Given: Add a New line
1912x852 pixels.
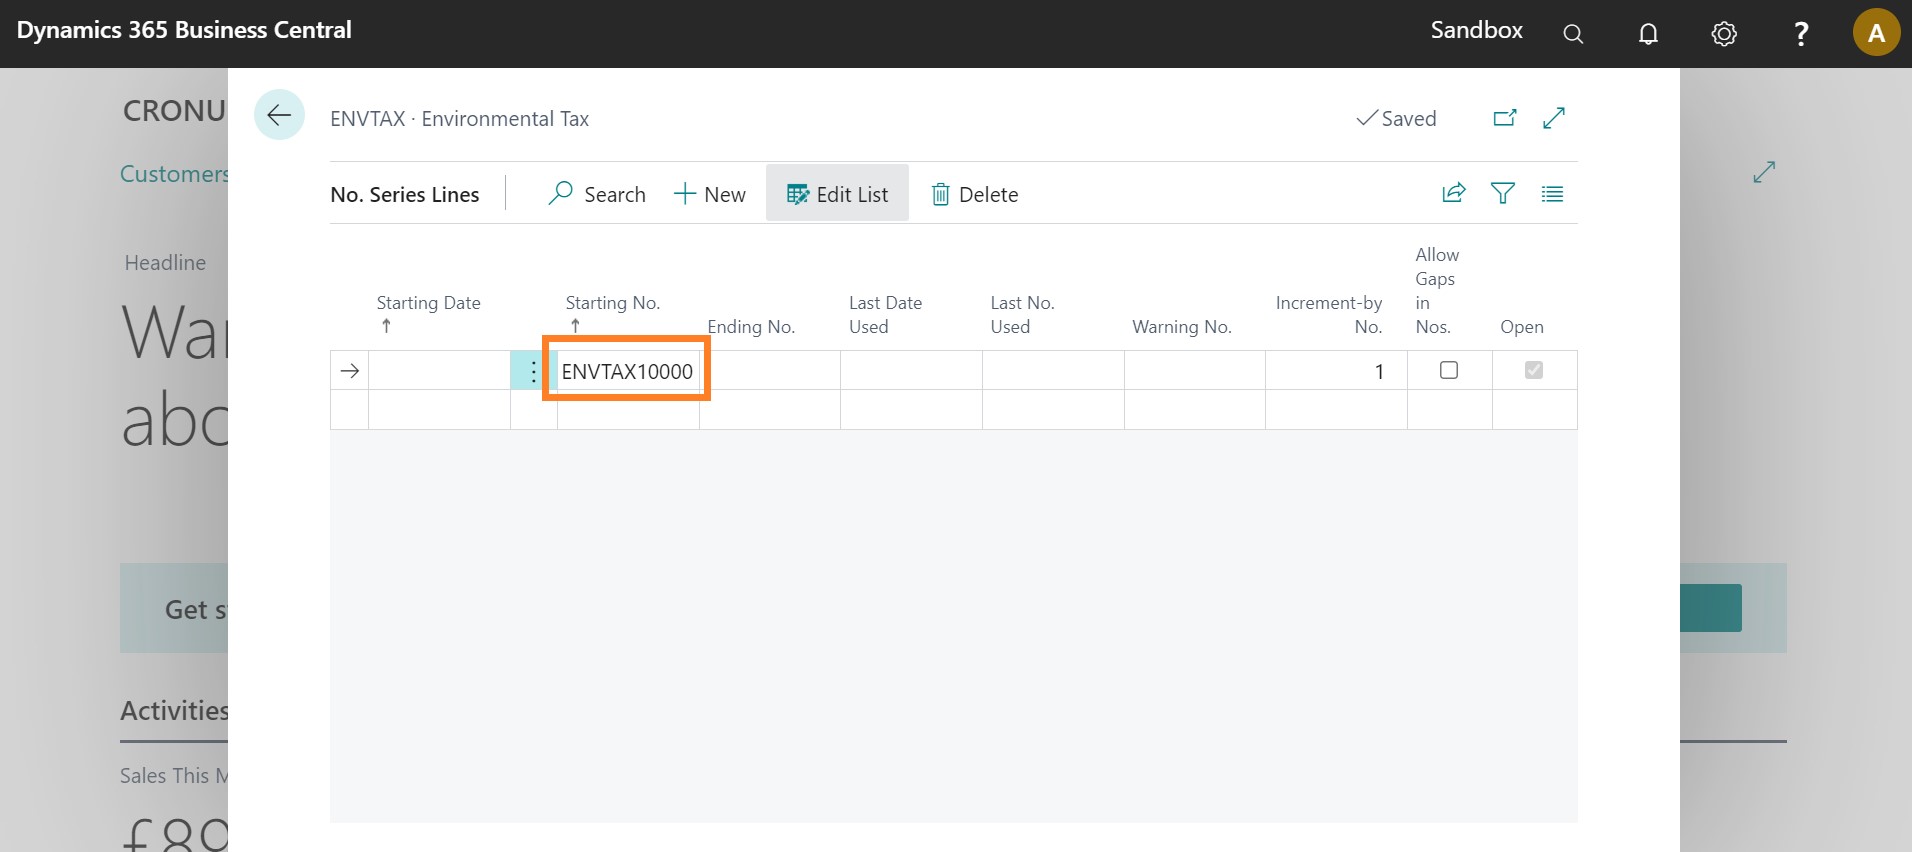Looking at the screenshot, I should (x=710, y=194).
